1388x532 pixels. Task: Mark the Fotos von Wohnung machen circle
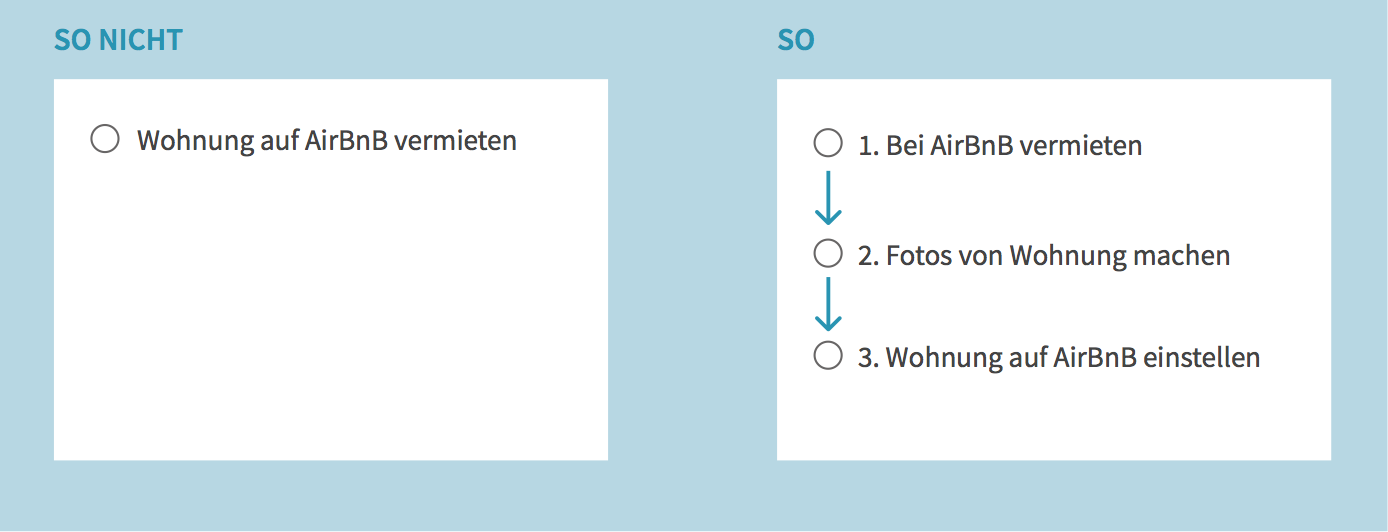pyautogui.click(x=828, y=254)
